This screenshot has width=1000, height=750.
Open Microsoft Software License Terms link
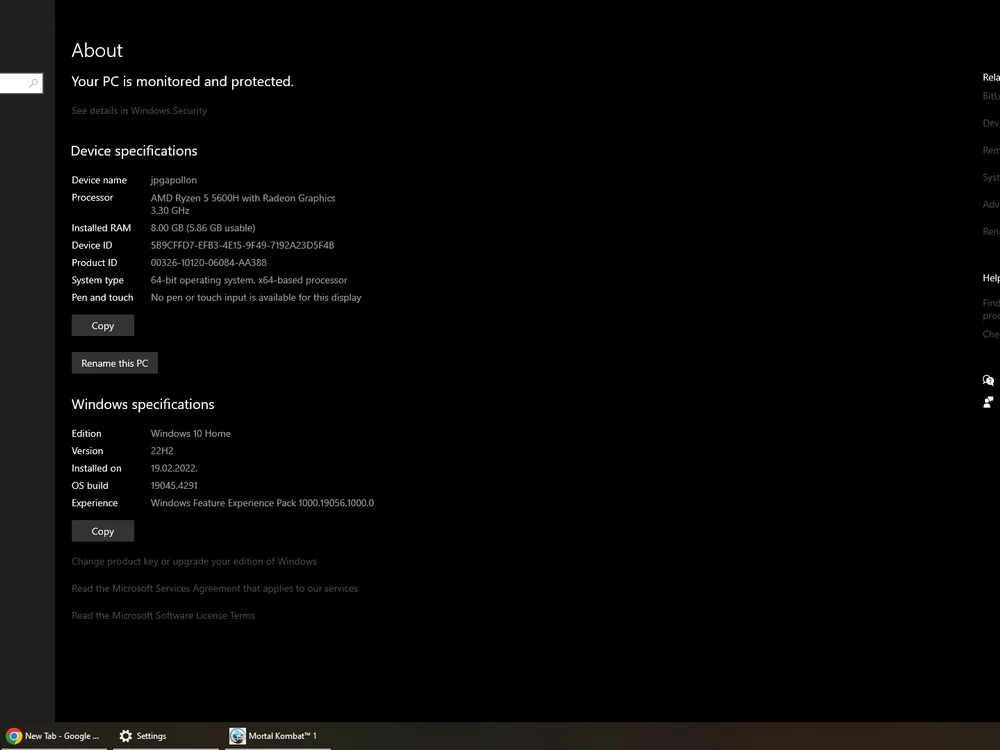[x=163, y=616]
